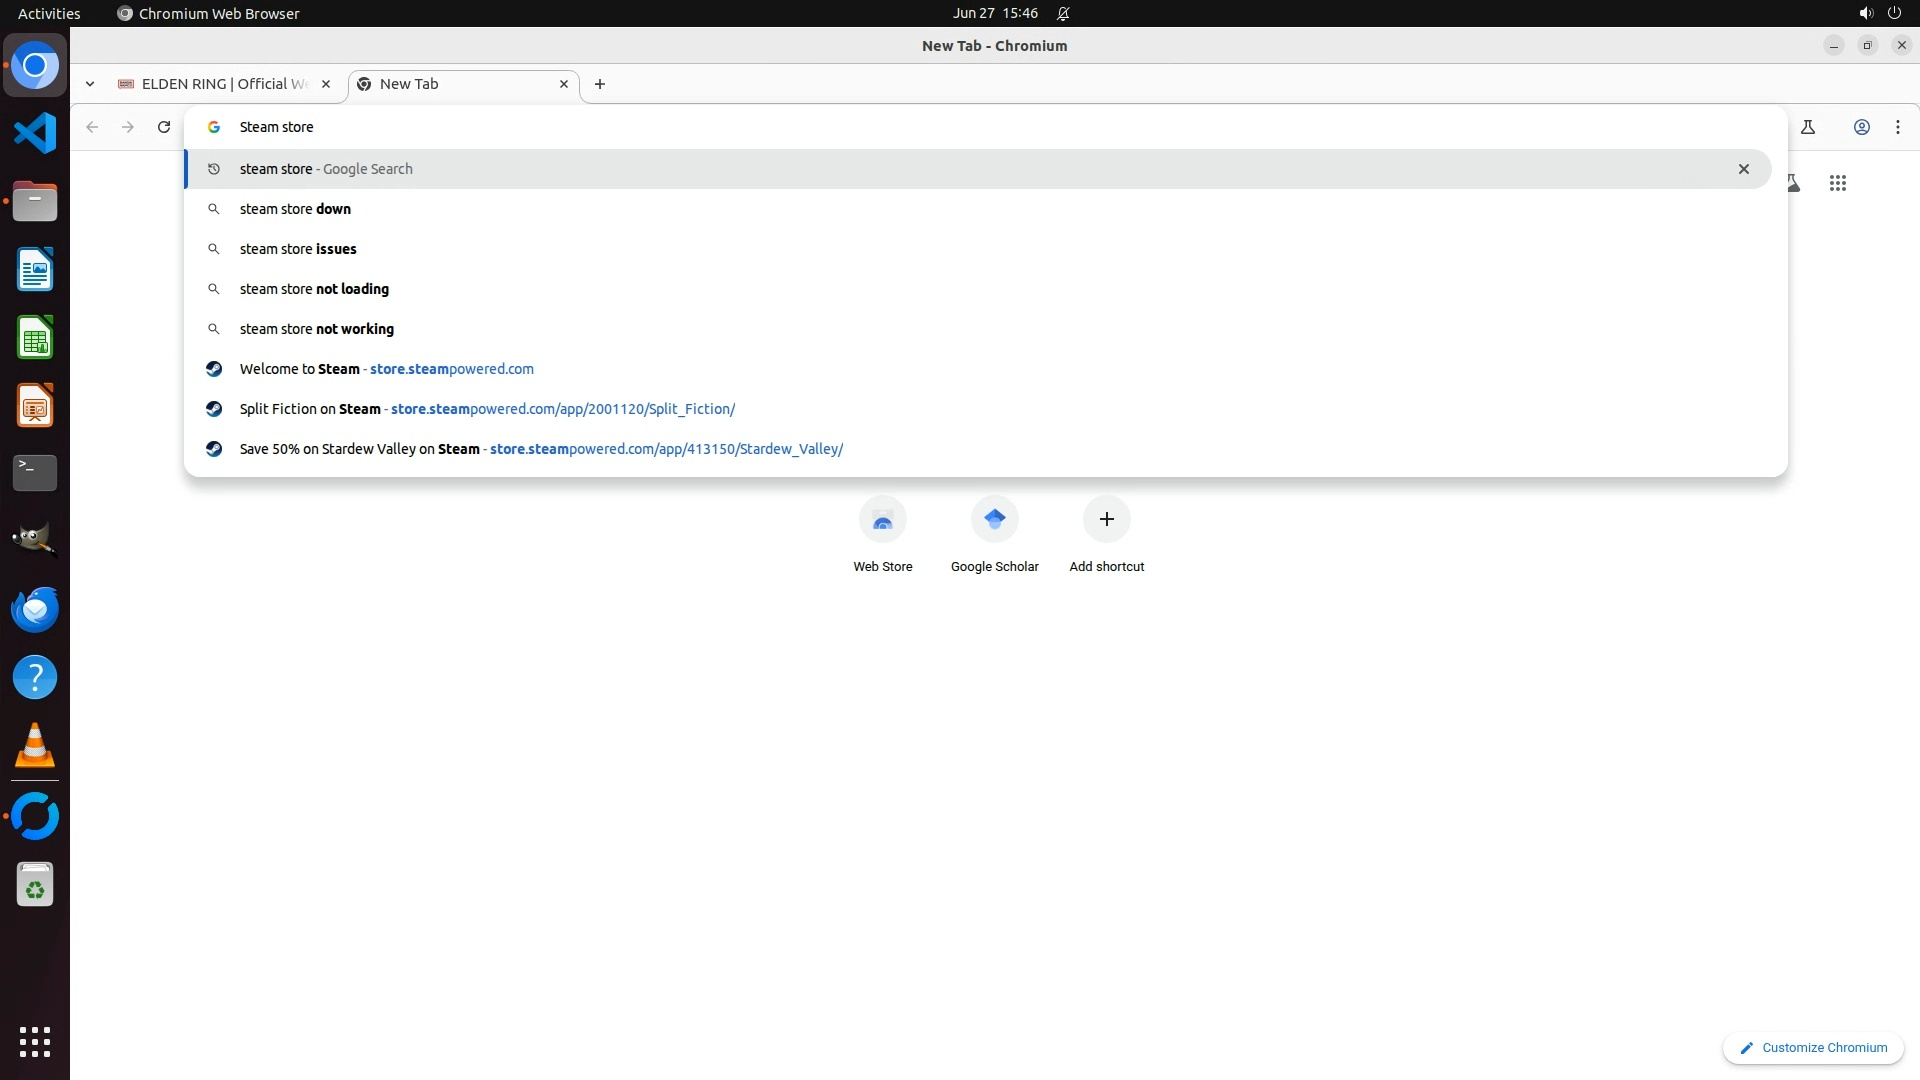The width and height of the screenshot is (1920, 1080).
Task: Switch to the ELDEN RING tab
Action: [222, 84]
